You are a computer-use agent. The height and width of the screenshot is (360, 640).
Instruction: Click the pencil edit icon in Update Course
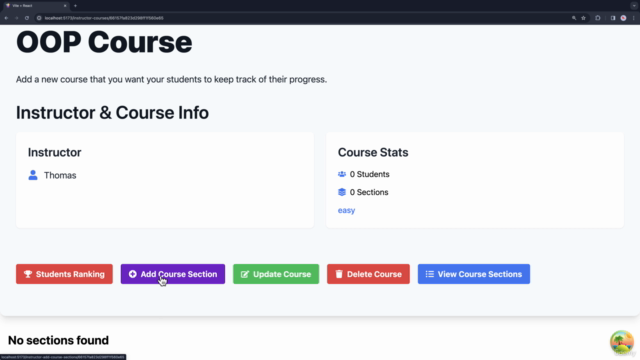pyautogui.click(x=245, y=274)
